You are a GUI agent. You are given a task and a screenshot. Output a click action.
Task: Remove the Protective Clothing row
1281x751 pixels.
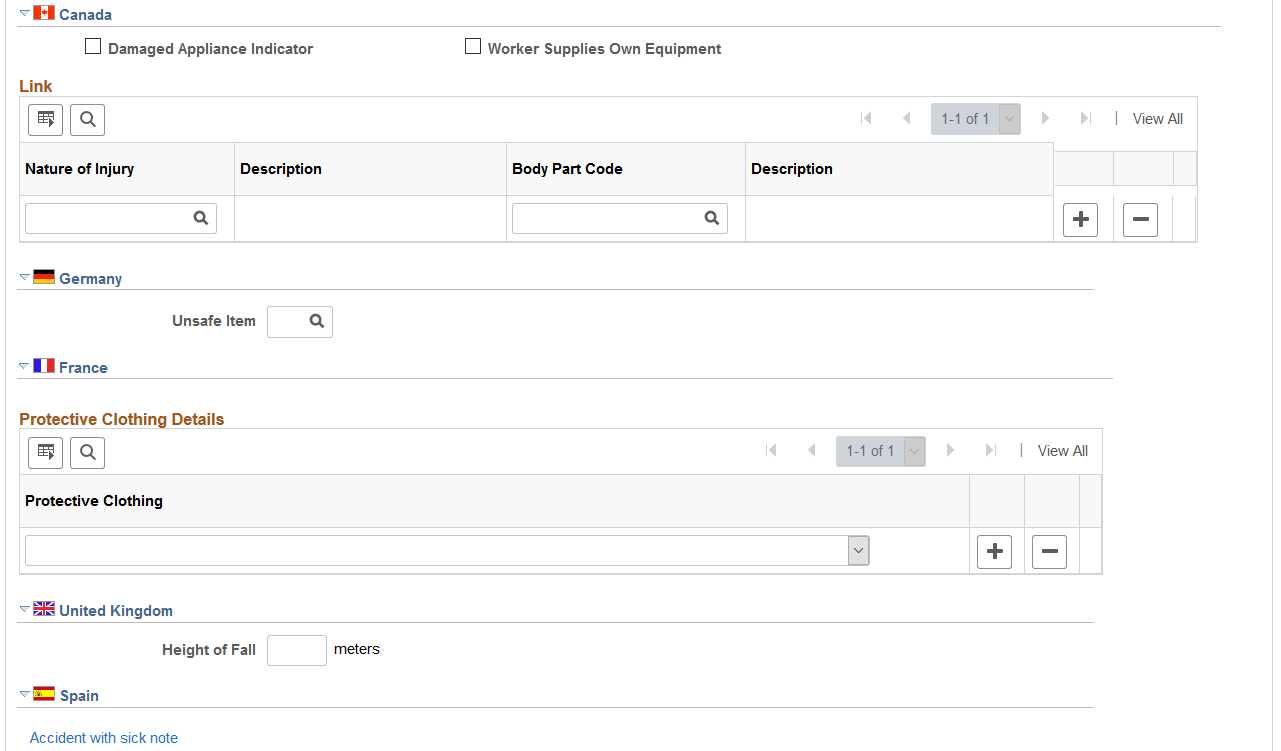1049,552
